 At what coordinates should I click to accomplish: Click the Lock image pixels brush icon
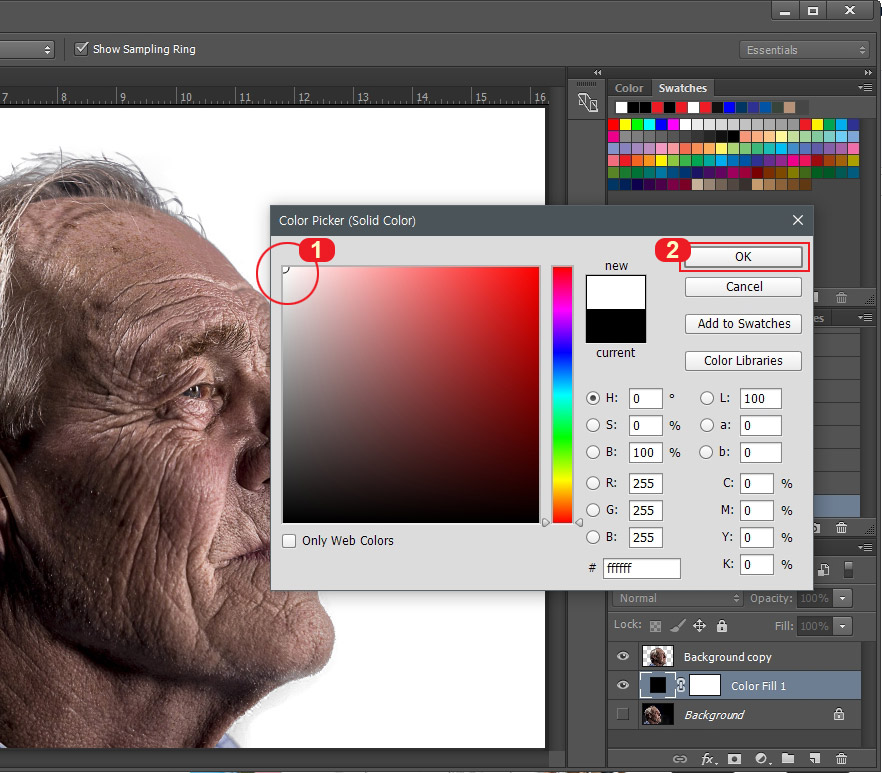click(x=678, y=626)
